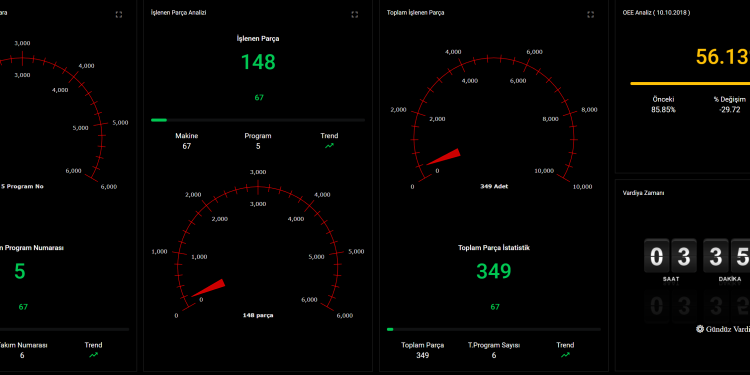The image size is (750, 375).
Task: Click the Trend label beside Takım Numarası
Action: tap(93, 345)
